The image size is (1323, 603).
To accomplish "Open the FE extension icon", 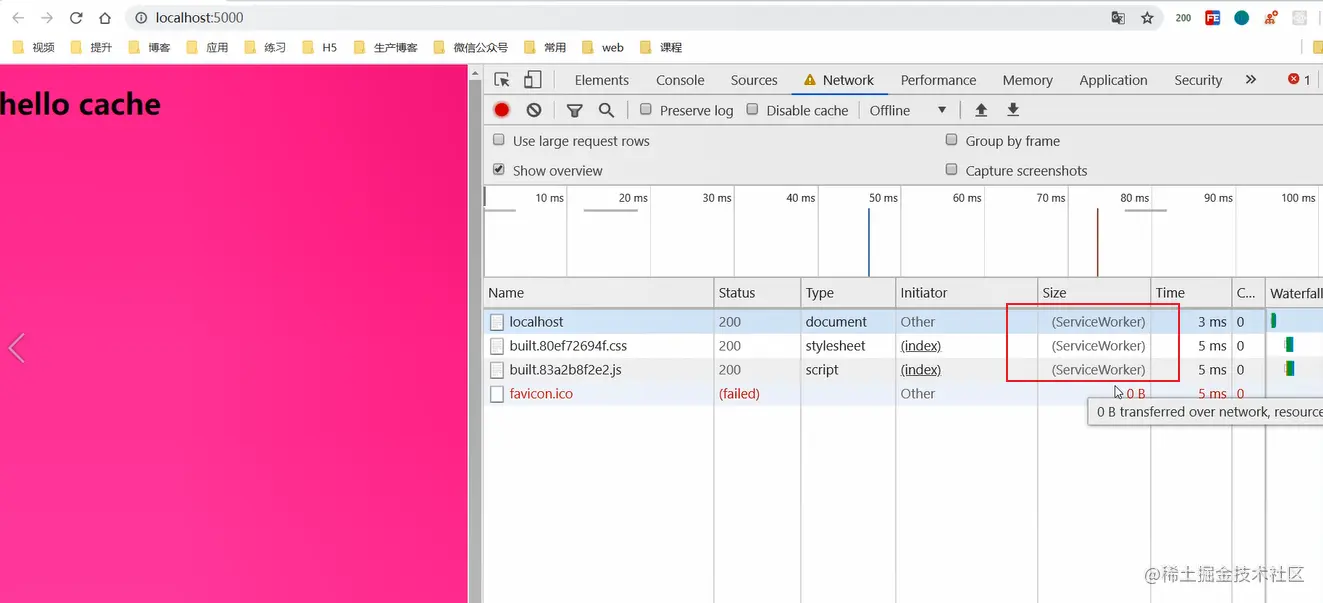I will point(1213,18).
